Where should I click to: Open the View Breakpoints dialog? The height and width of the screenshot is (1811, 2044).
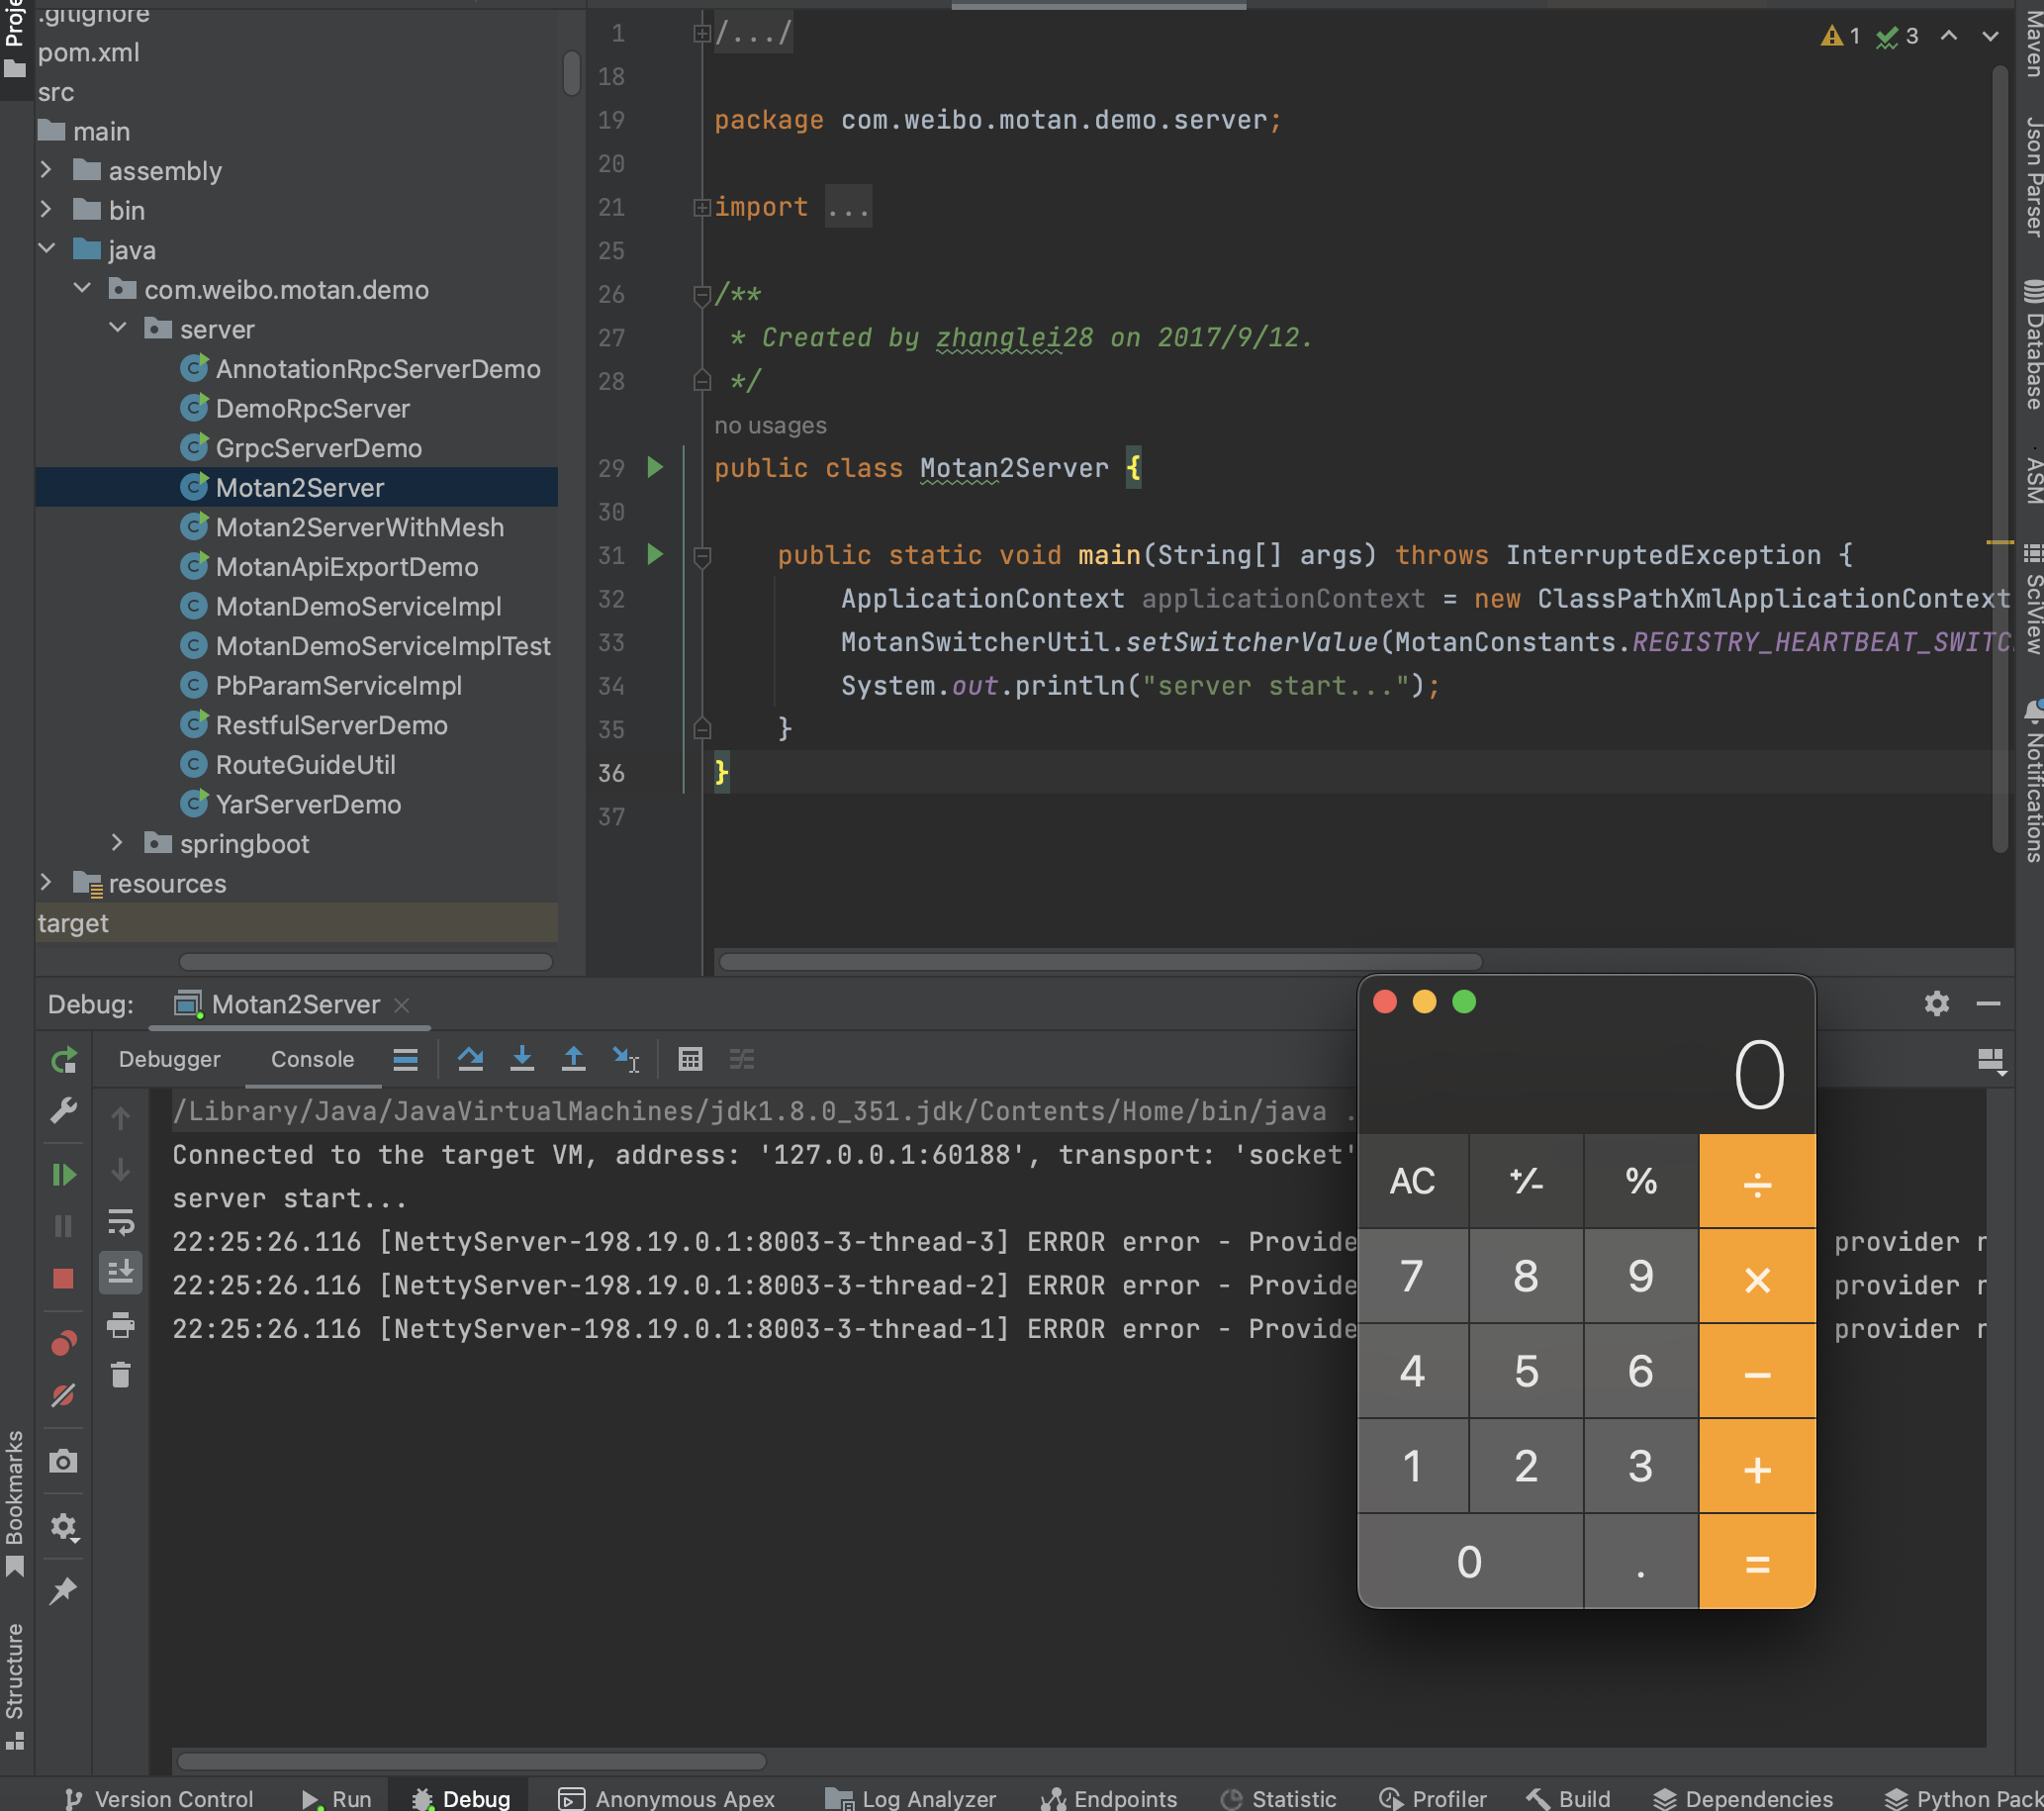tap(64, 1343)
